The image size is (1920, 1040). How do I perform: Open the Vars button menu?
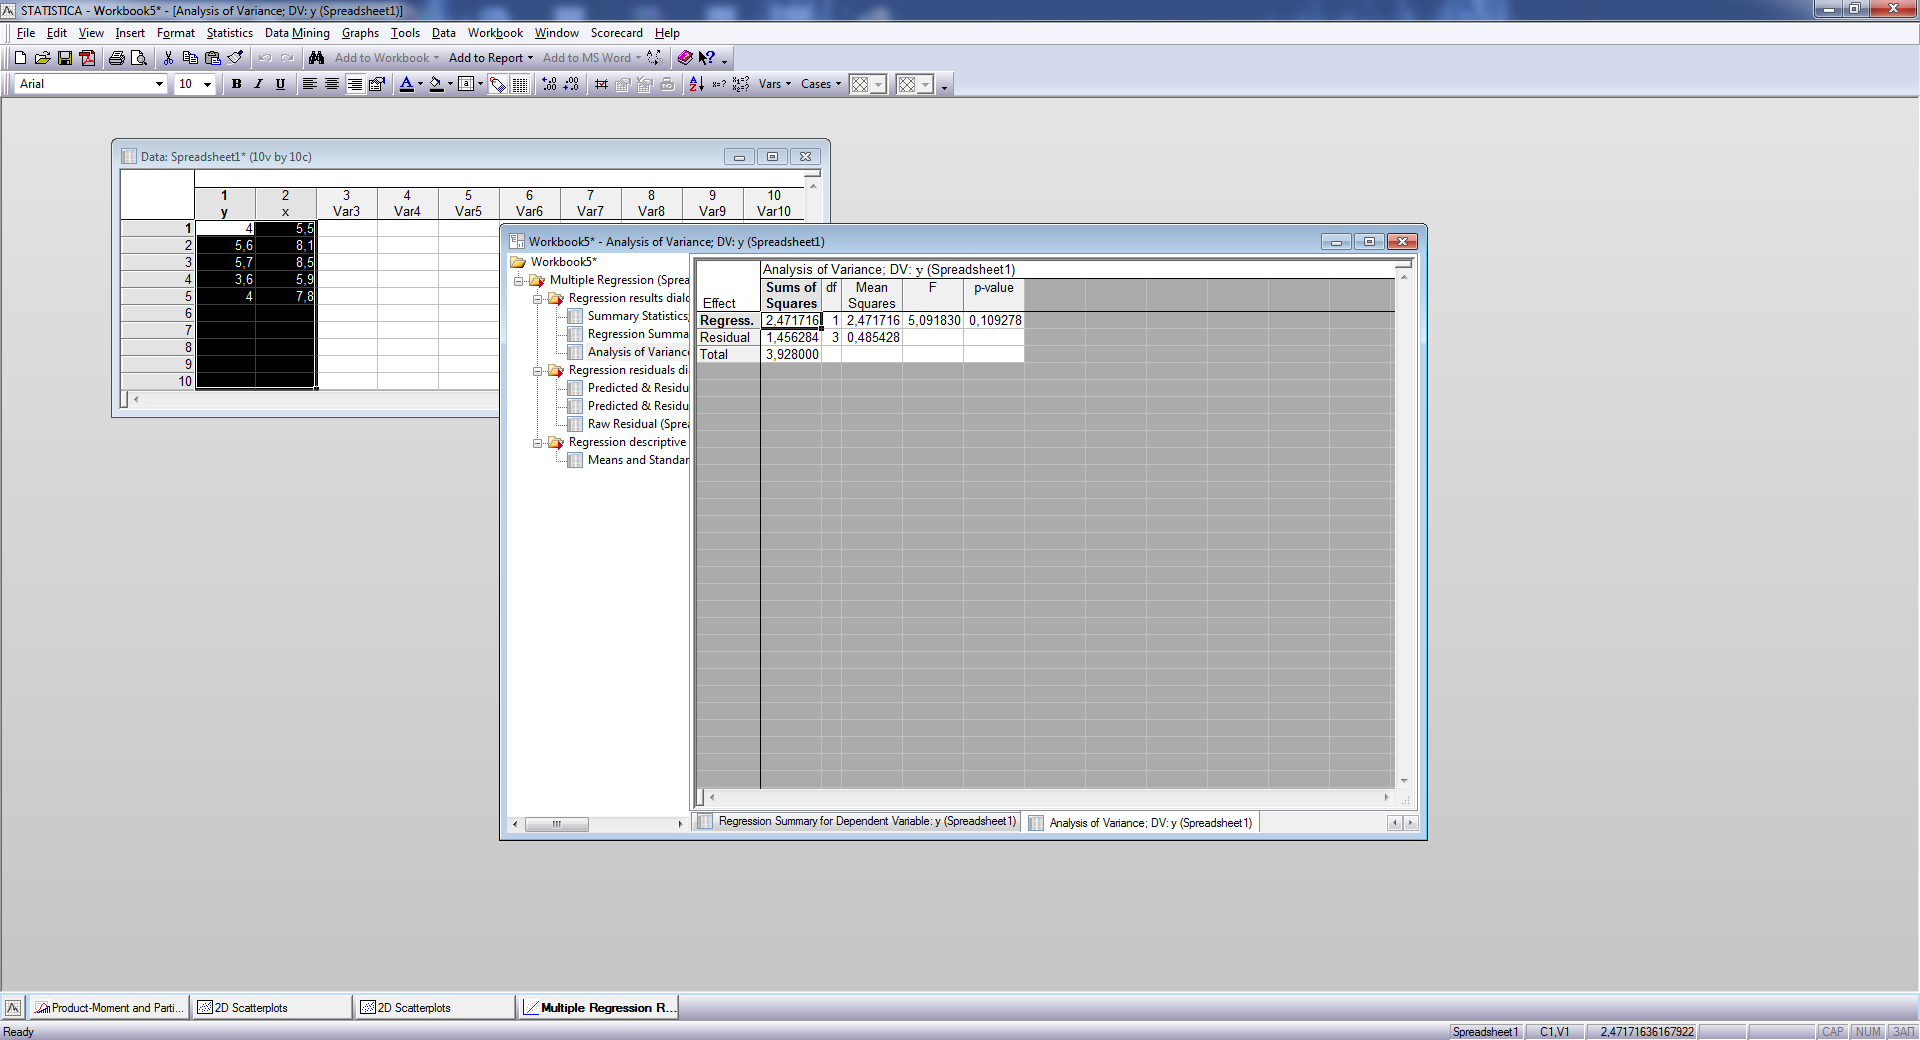[774, 84]
